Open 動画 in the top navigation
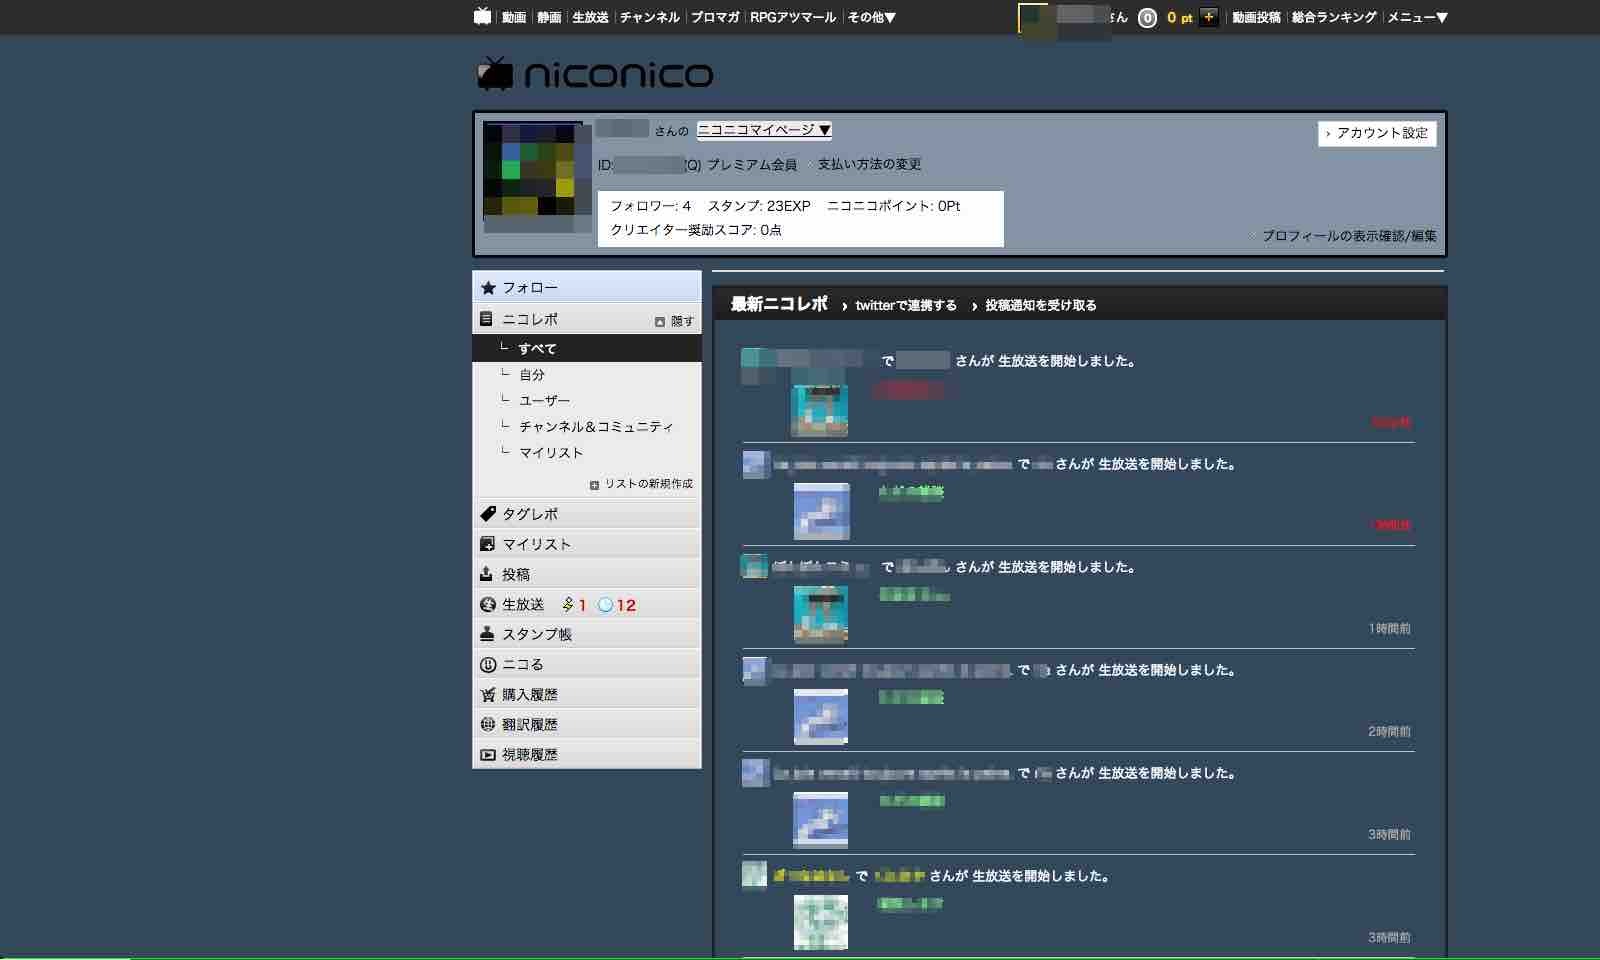This screenshot has width=1600, height=960. point(514,17)
